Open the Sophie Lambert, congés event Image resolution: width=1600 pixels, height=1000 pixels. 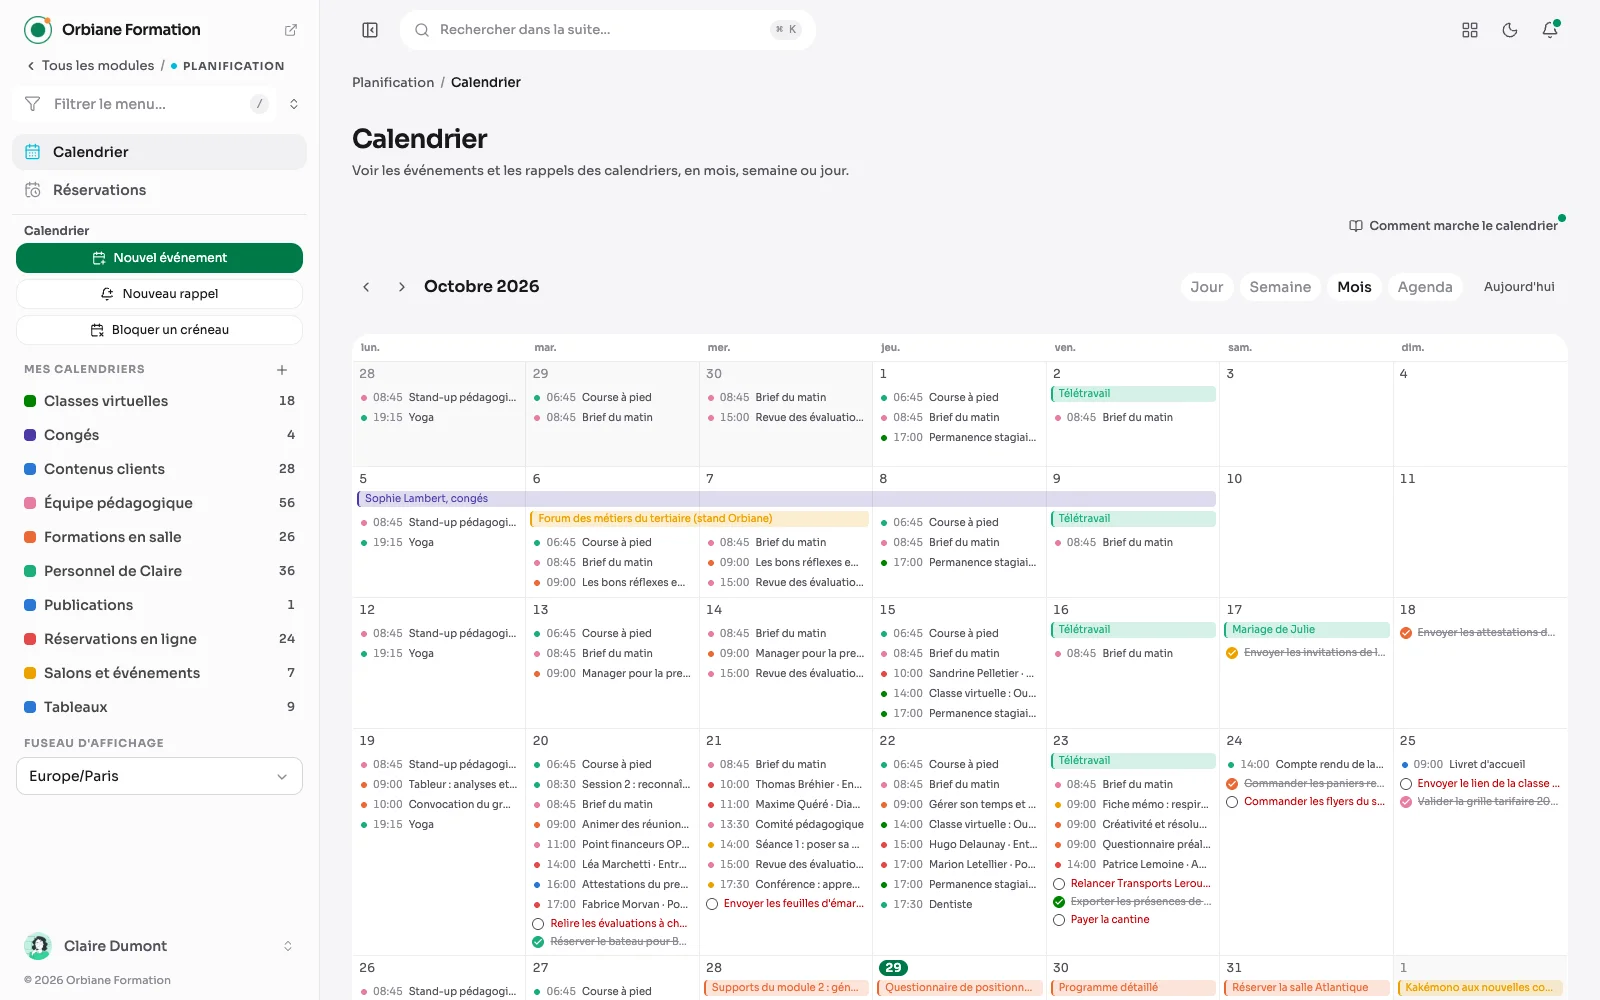point(786,498)
